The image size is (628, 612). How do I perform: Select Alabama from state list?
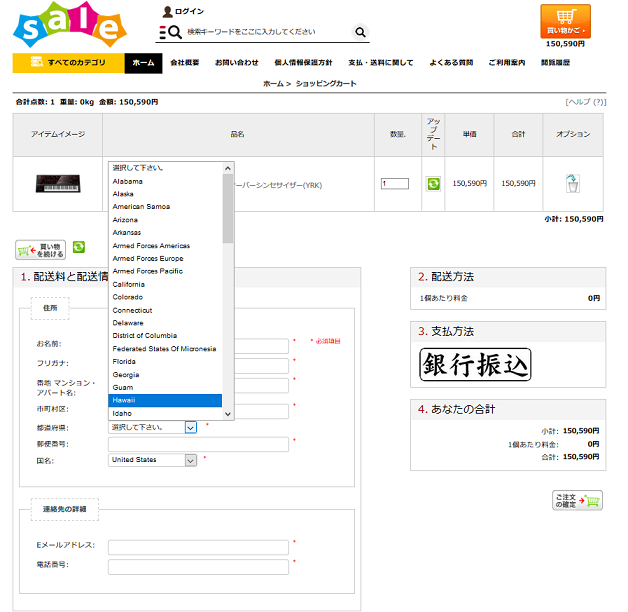click(165, 181)
